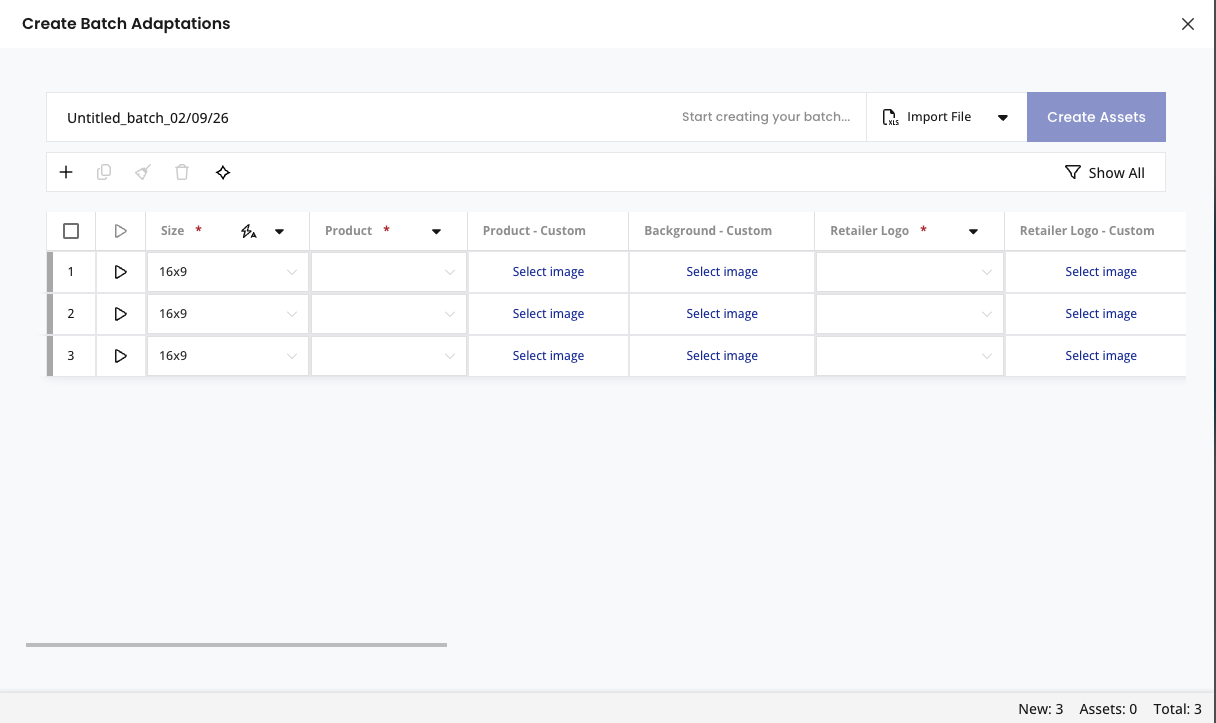
Task: Click the filter funnel icon
Action: [1073, 172]
